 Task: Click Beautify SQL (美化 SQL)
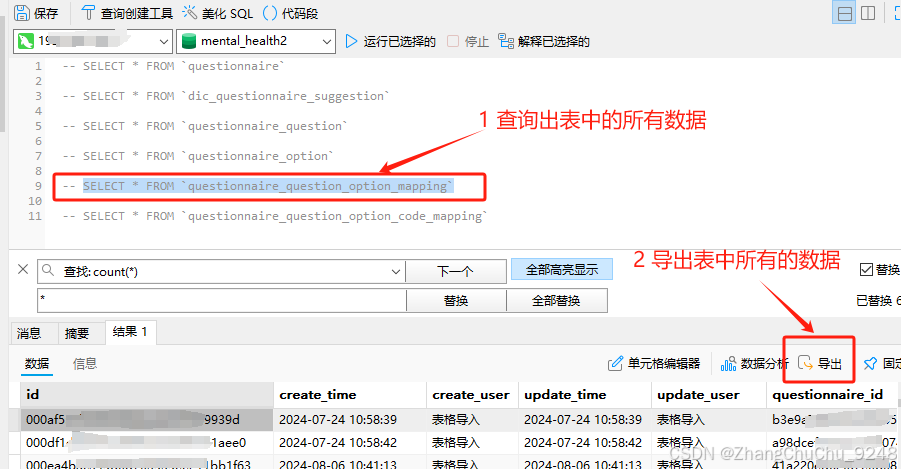click(x=218, y=13)
